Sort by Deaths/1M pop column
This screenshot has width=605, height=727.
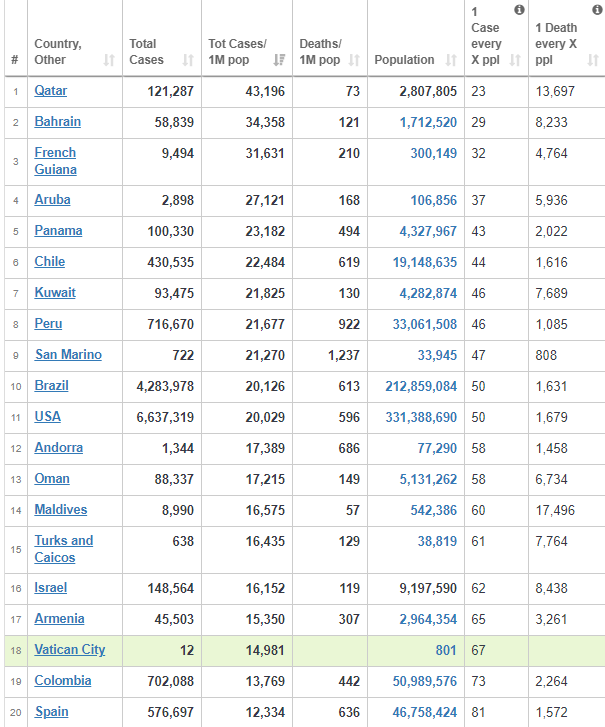[x=355, y=61]
